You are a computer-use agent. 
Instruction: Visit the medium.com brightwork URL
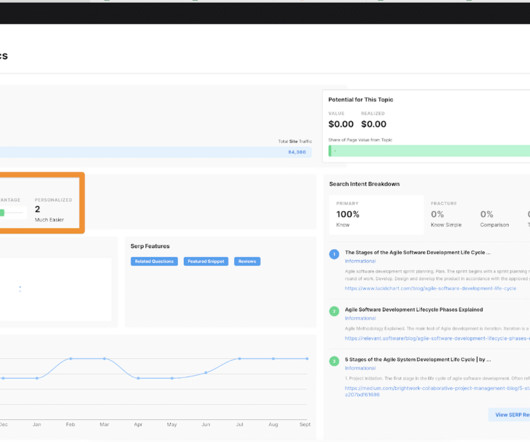(437, 391)
